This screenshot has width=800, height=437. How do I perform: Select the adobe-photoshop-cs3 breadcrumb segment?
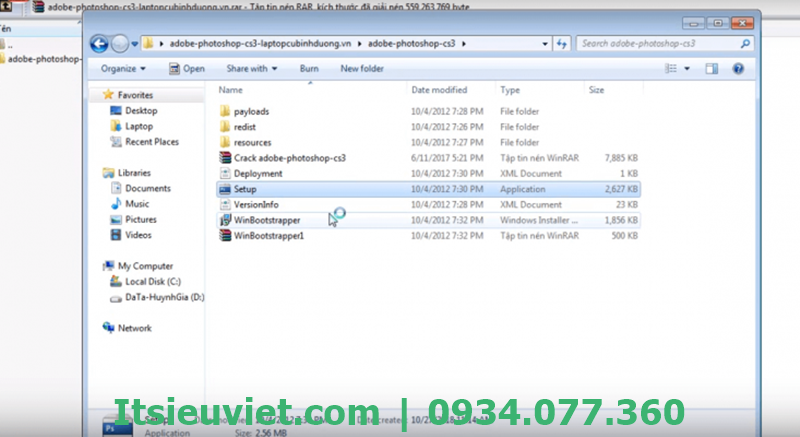pos(411,44)
